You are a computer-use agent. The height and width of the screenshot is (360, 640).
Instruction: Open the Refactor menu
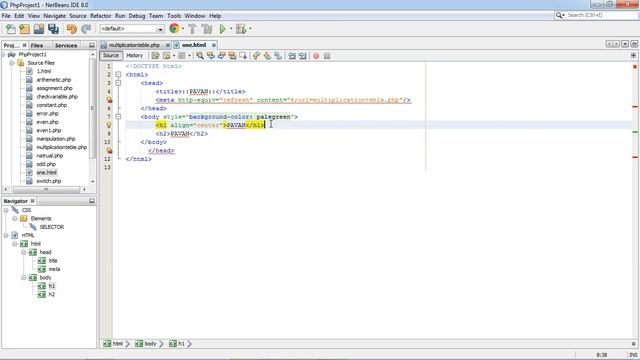100,16
